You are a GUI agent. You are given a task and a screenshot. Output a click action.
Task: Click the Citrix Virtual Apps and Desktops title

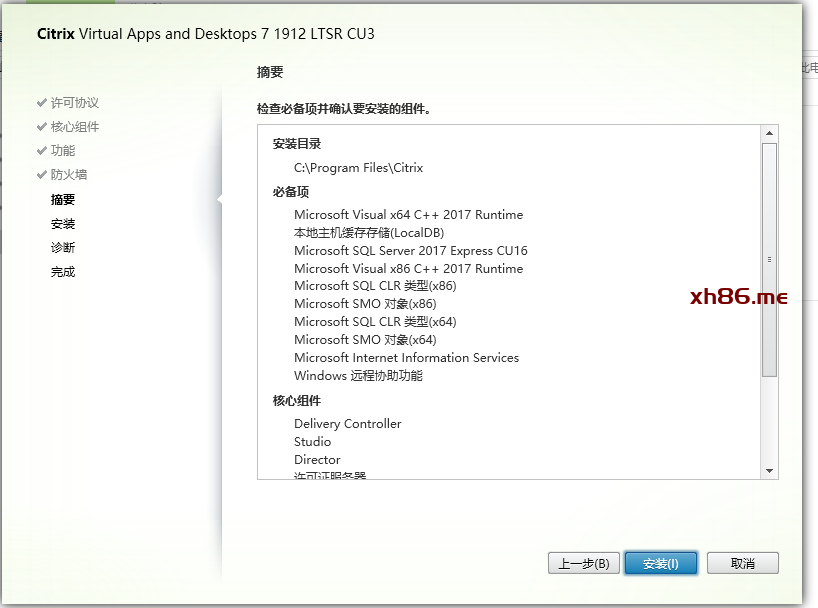point(206,34)
